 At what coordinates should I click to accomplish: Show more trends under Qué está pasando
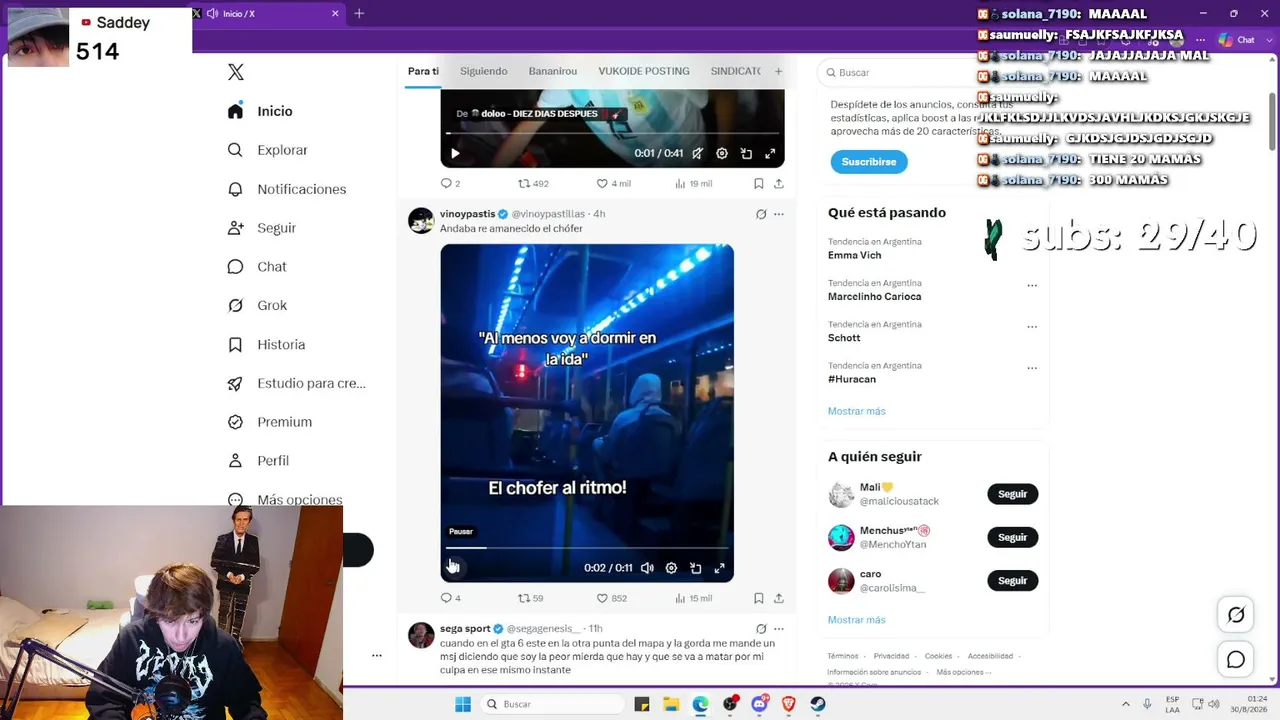click(x=857, y=411)
